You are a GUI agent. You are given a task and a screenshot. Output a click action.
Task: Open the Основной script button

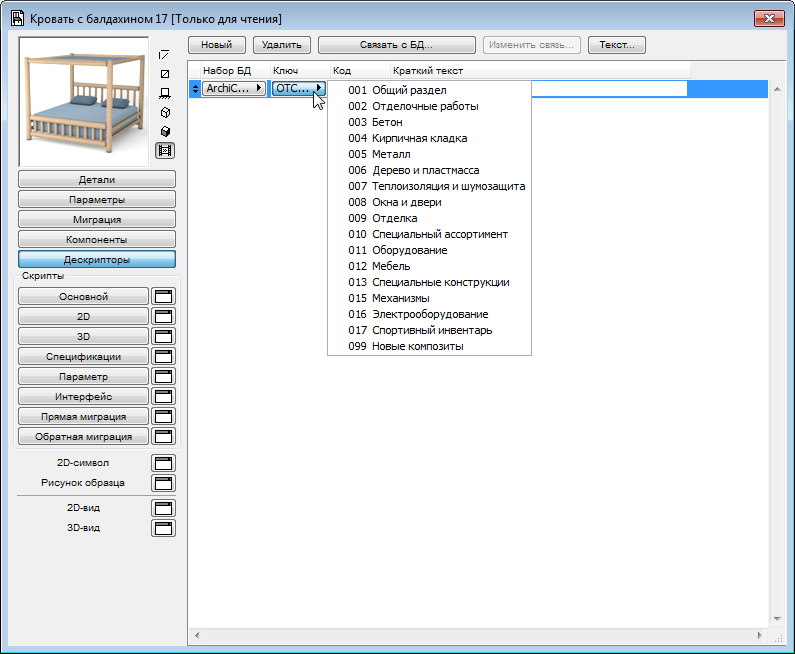(x=84, y=297)
